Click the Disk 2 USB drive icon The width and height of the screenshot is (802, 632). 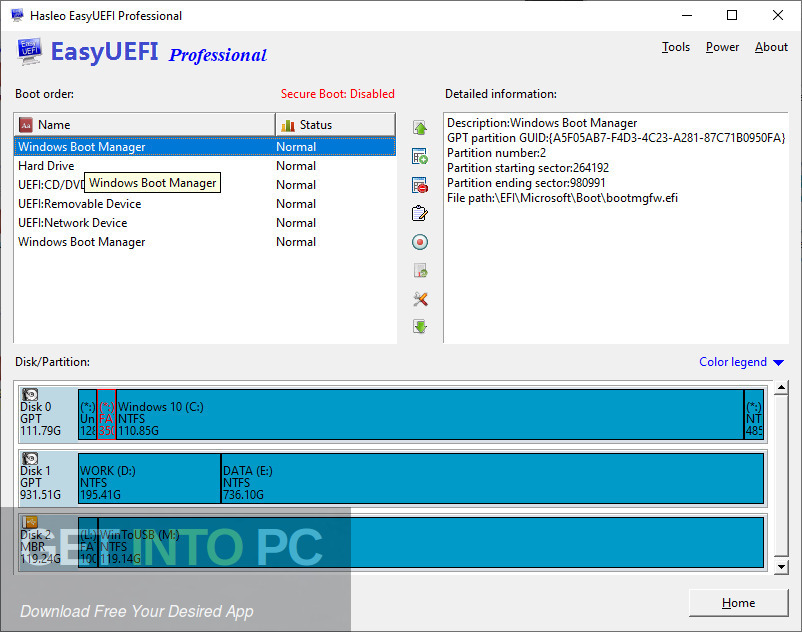click(x=30, y=522)
